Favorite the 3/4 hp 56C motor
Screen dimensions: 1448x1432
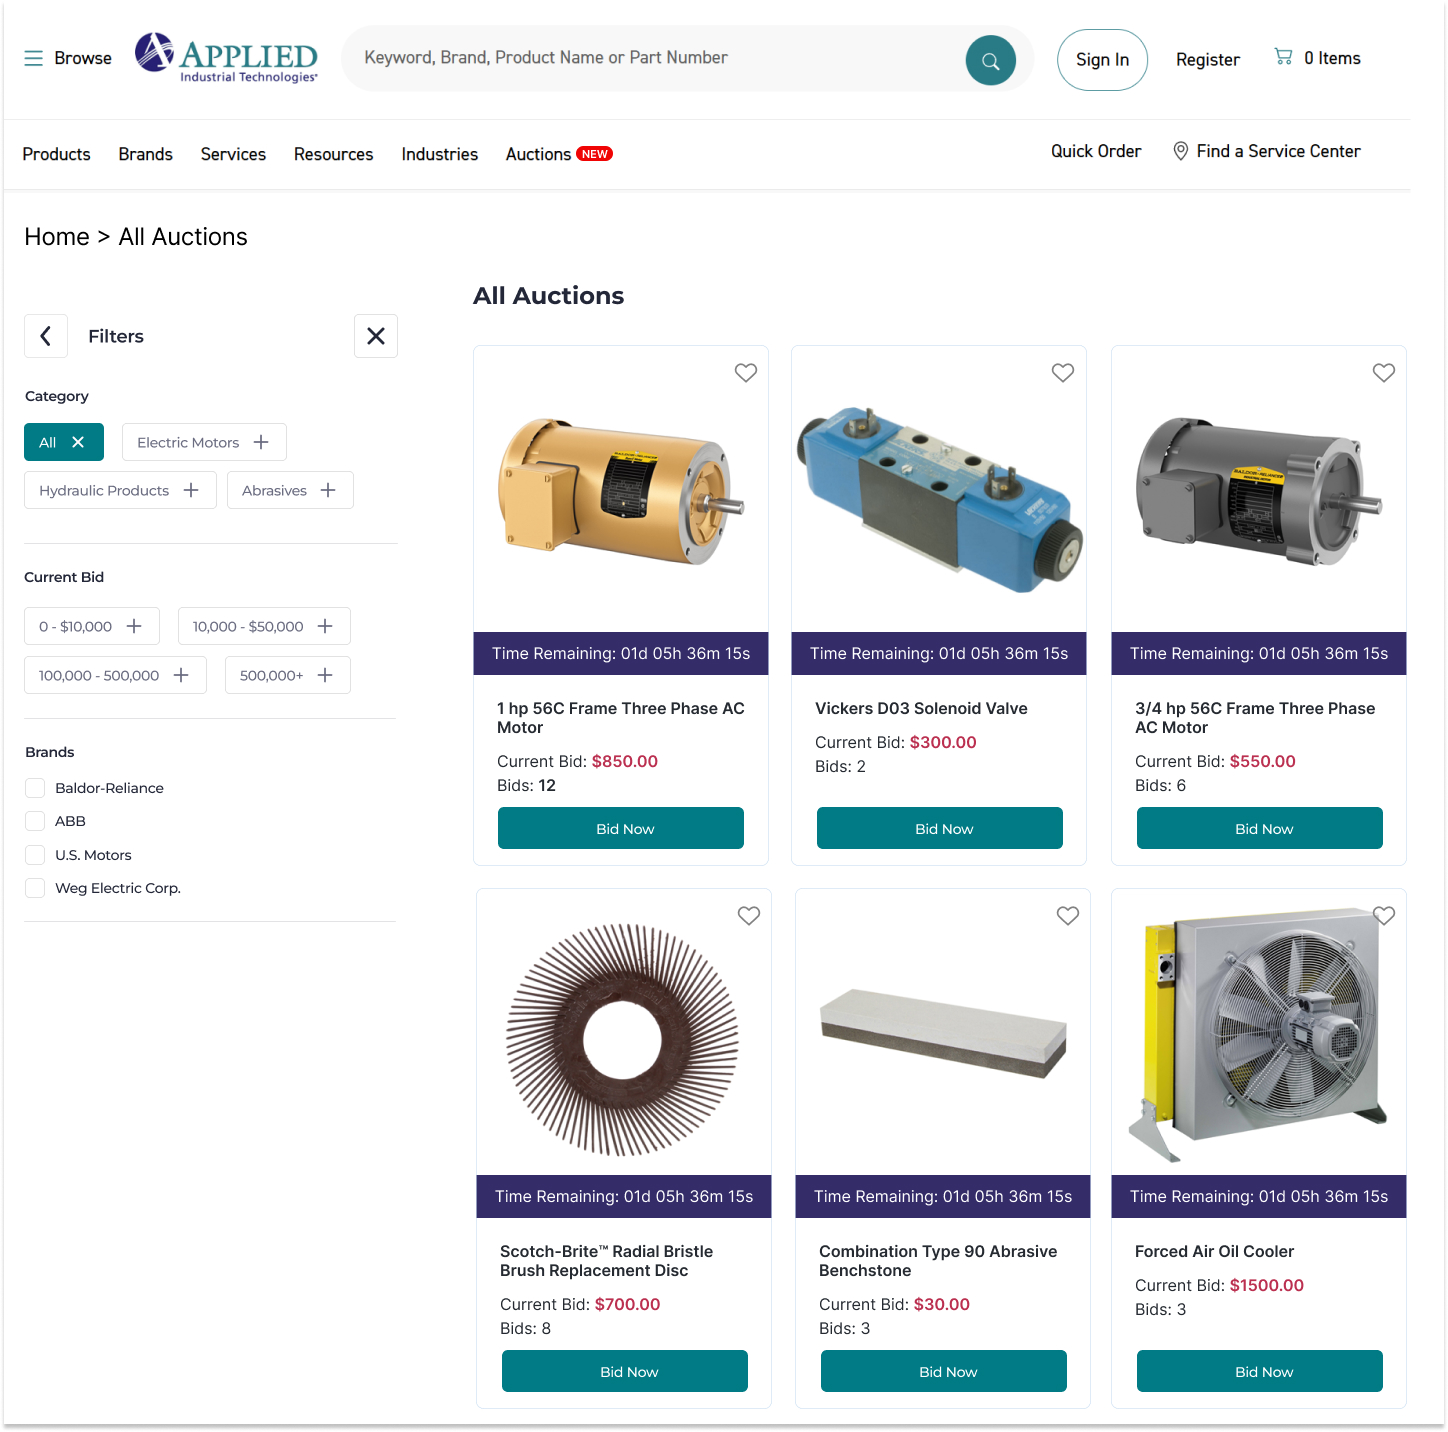(1384, 372)
